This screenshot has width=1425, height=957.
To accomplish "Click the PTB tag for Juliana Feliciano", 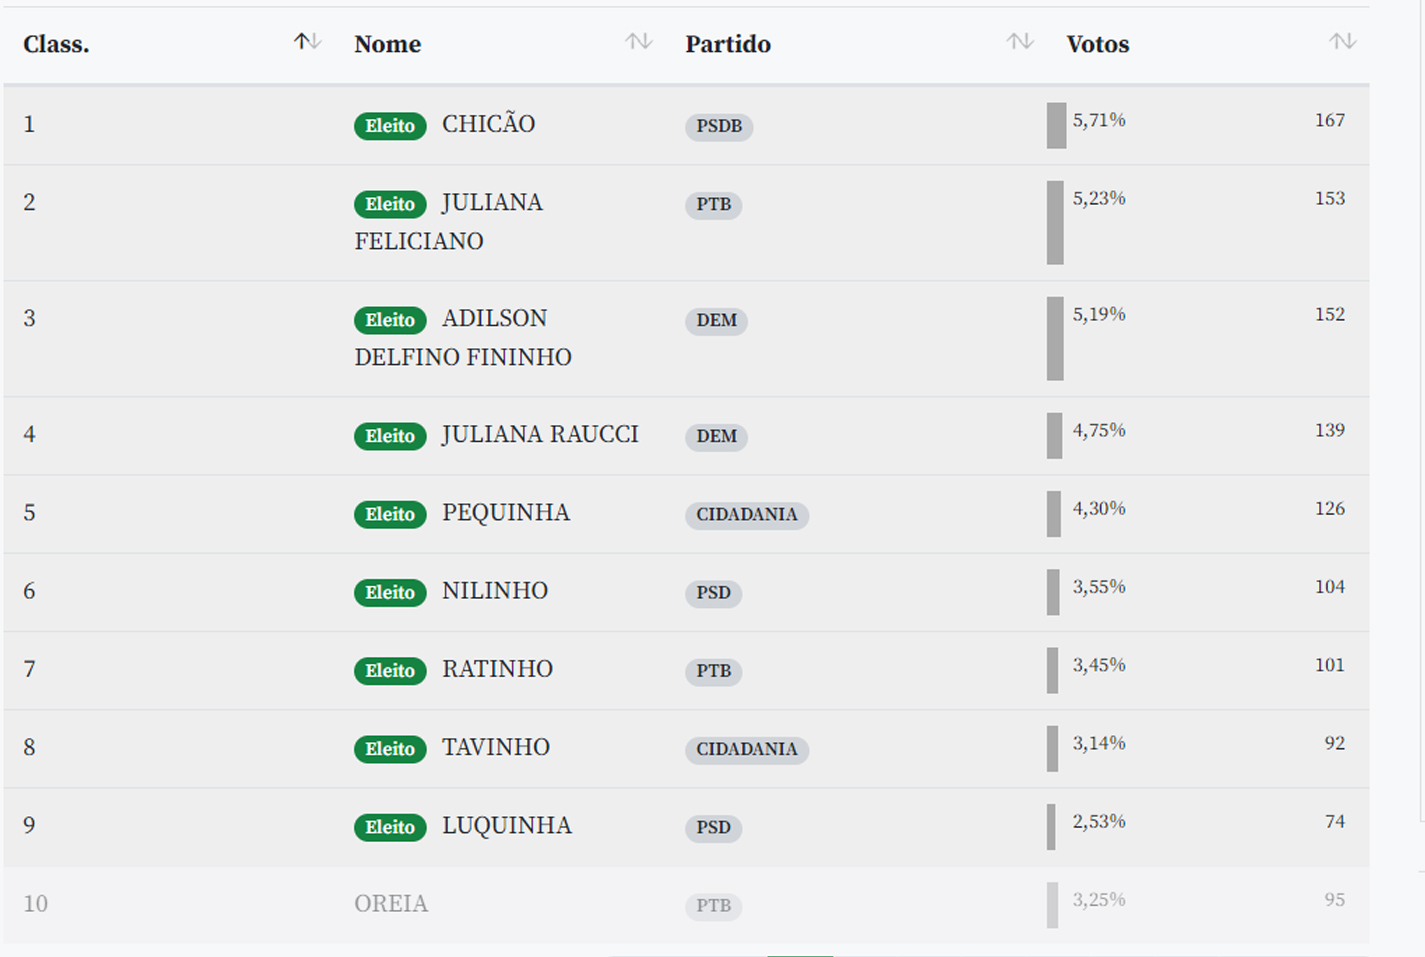I will click(x=713, y=205).
